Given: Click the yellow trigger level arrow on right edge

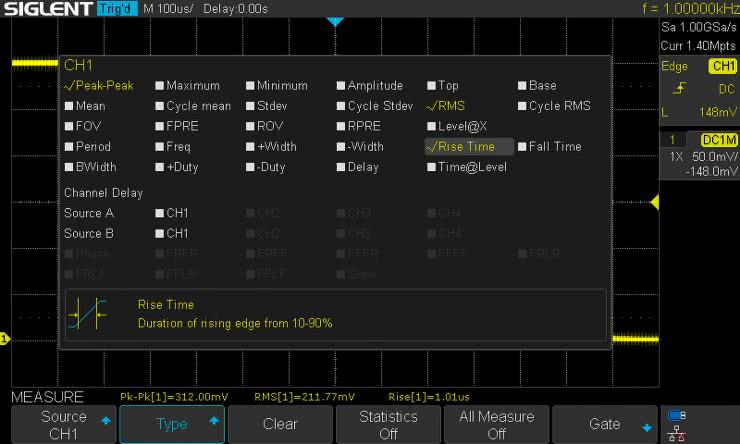Looking at the screenshot, I should 654,203.
